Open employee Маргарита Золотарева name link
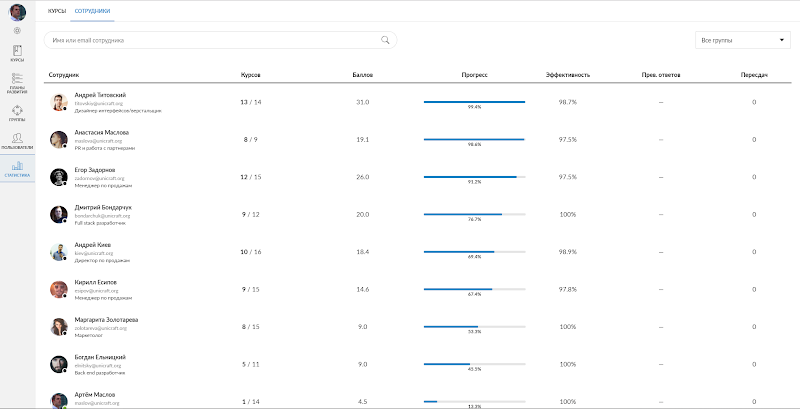The height and width of the screenshot is (409, 800). point(106,320)
